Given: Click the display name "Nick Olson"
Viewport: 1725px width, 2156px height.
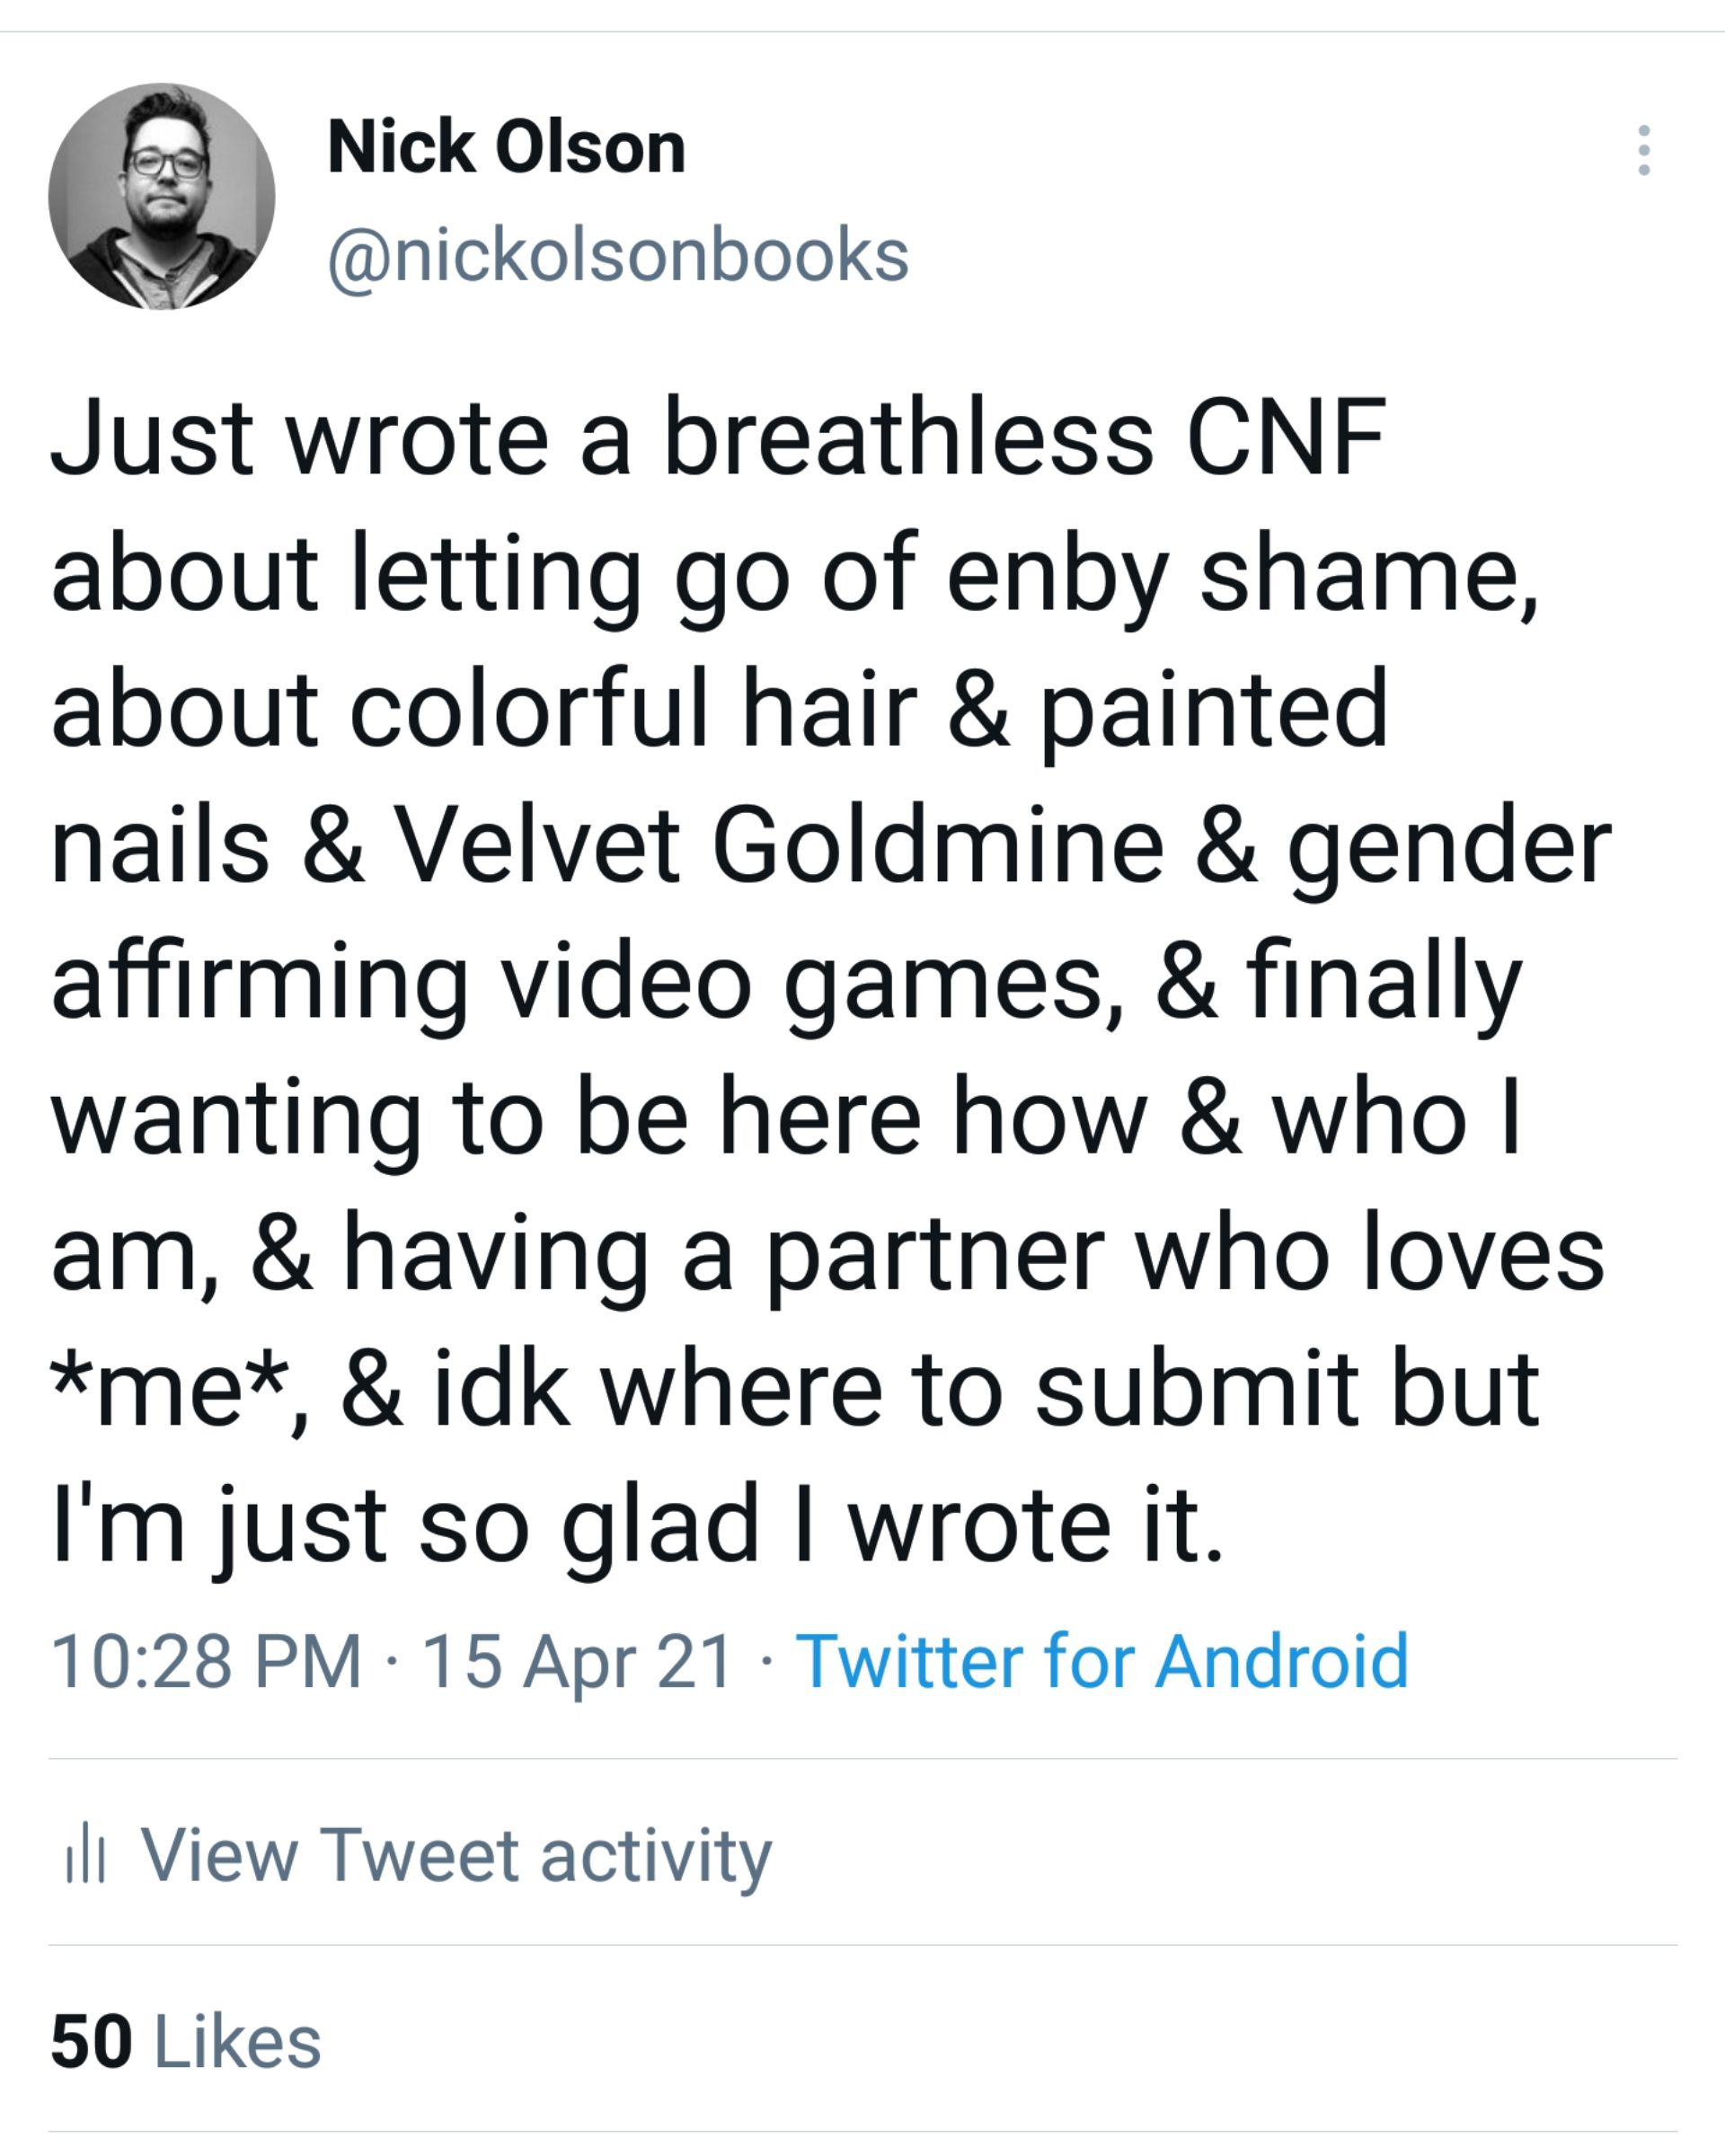Looking at the screenshot, I should [x=506, y=147].
